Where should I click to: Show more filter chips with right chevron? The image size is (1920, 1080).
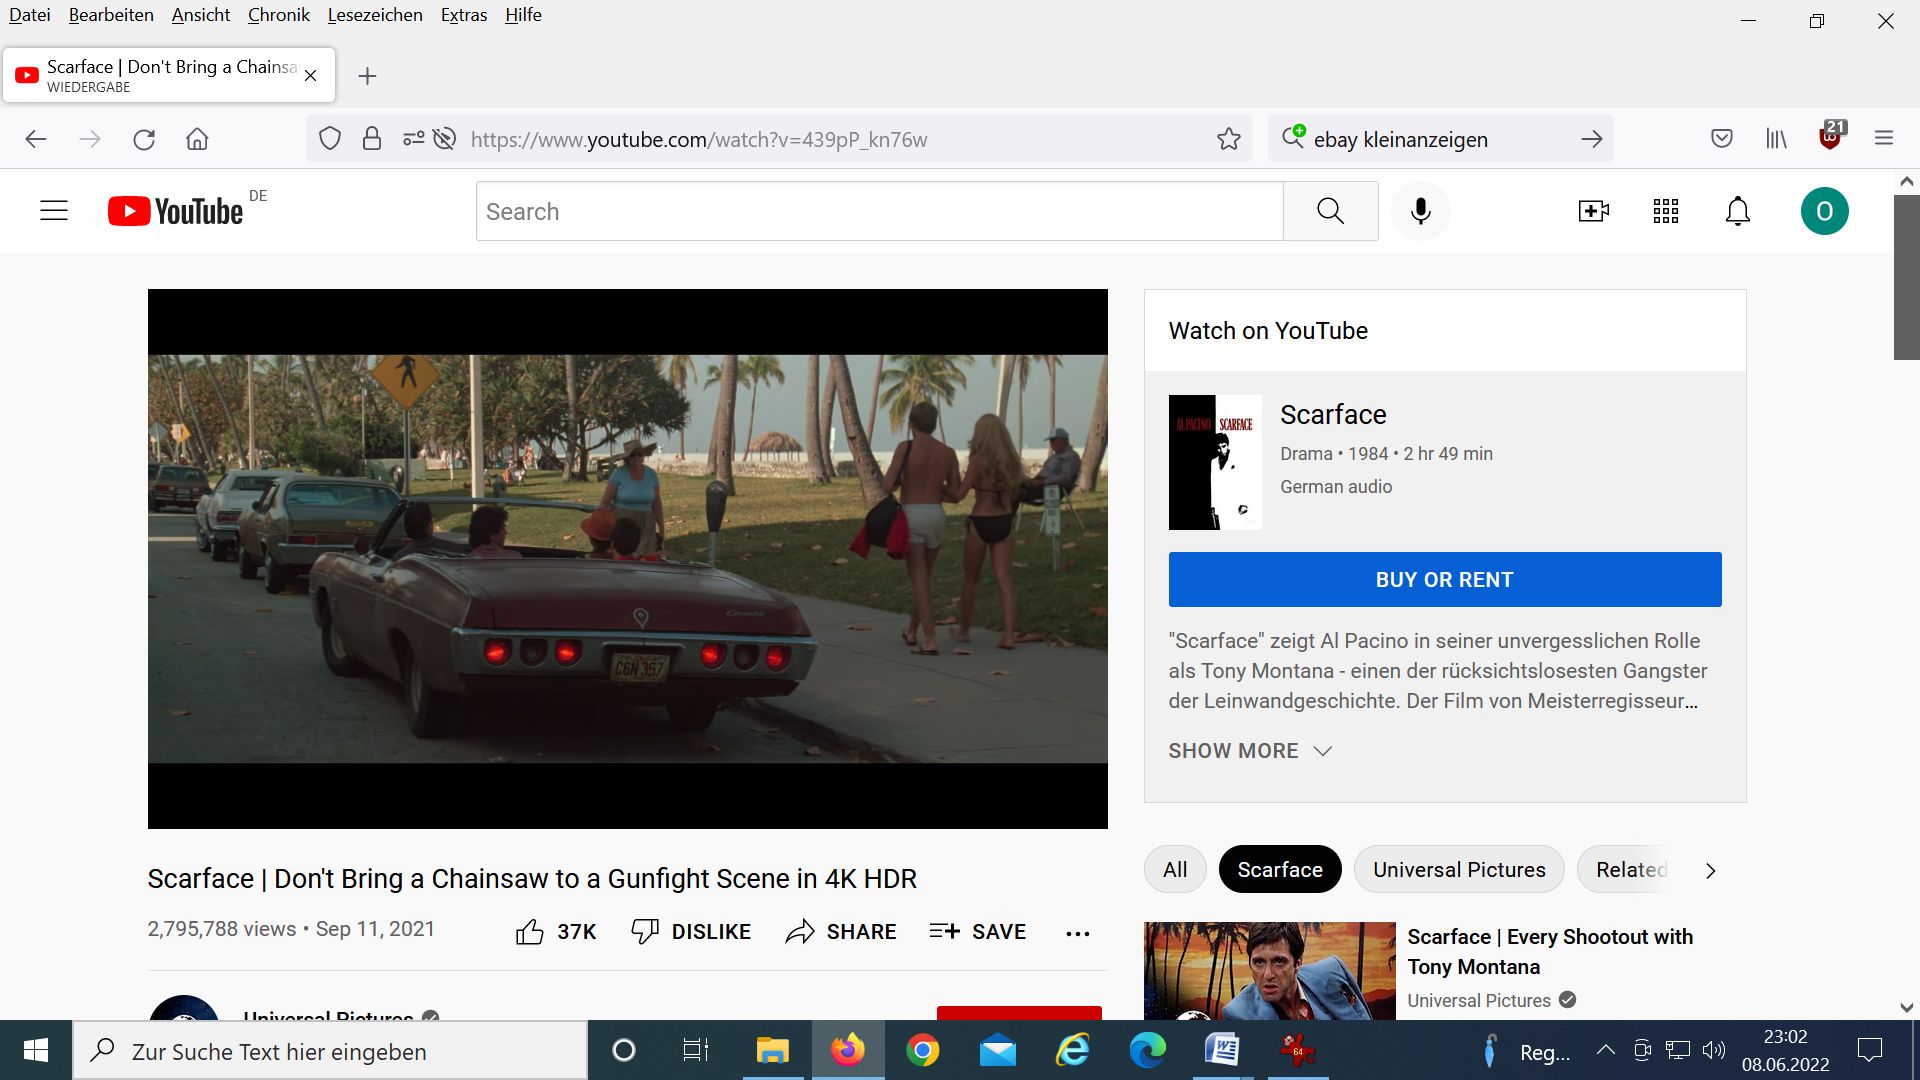point(1710,871)
